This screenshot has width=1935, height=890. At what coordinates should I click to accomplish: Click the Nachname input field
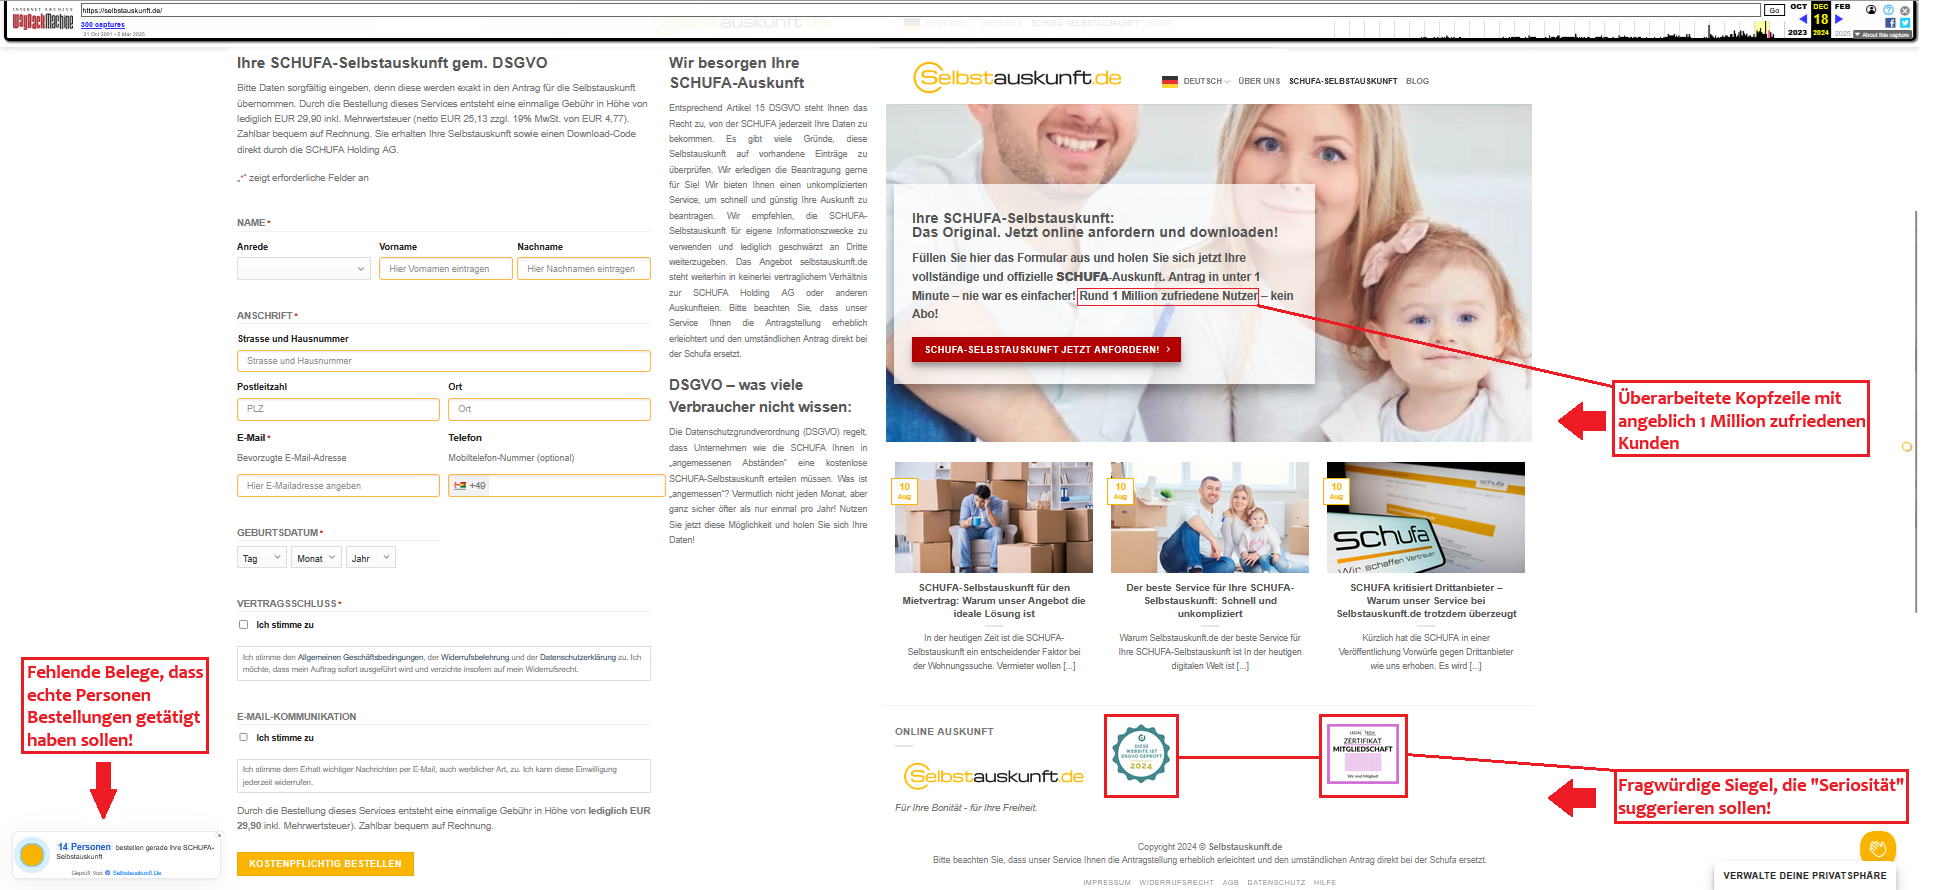point(584,268)
